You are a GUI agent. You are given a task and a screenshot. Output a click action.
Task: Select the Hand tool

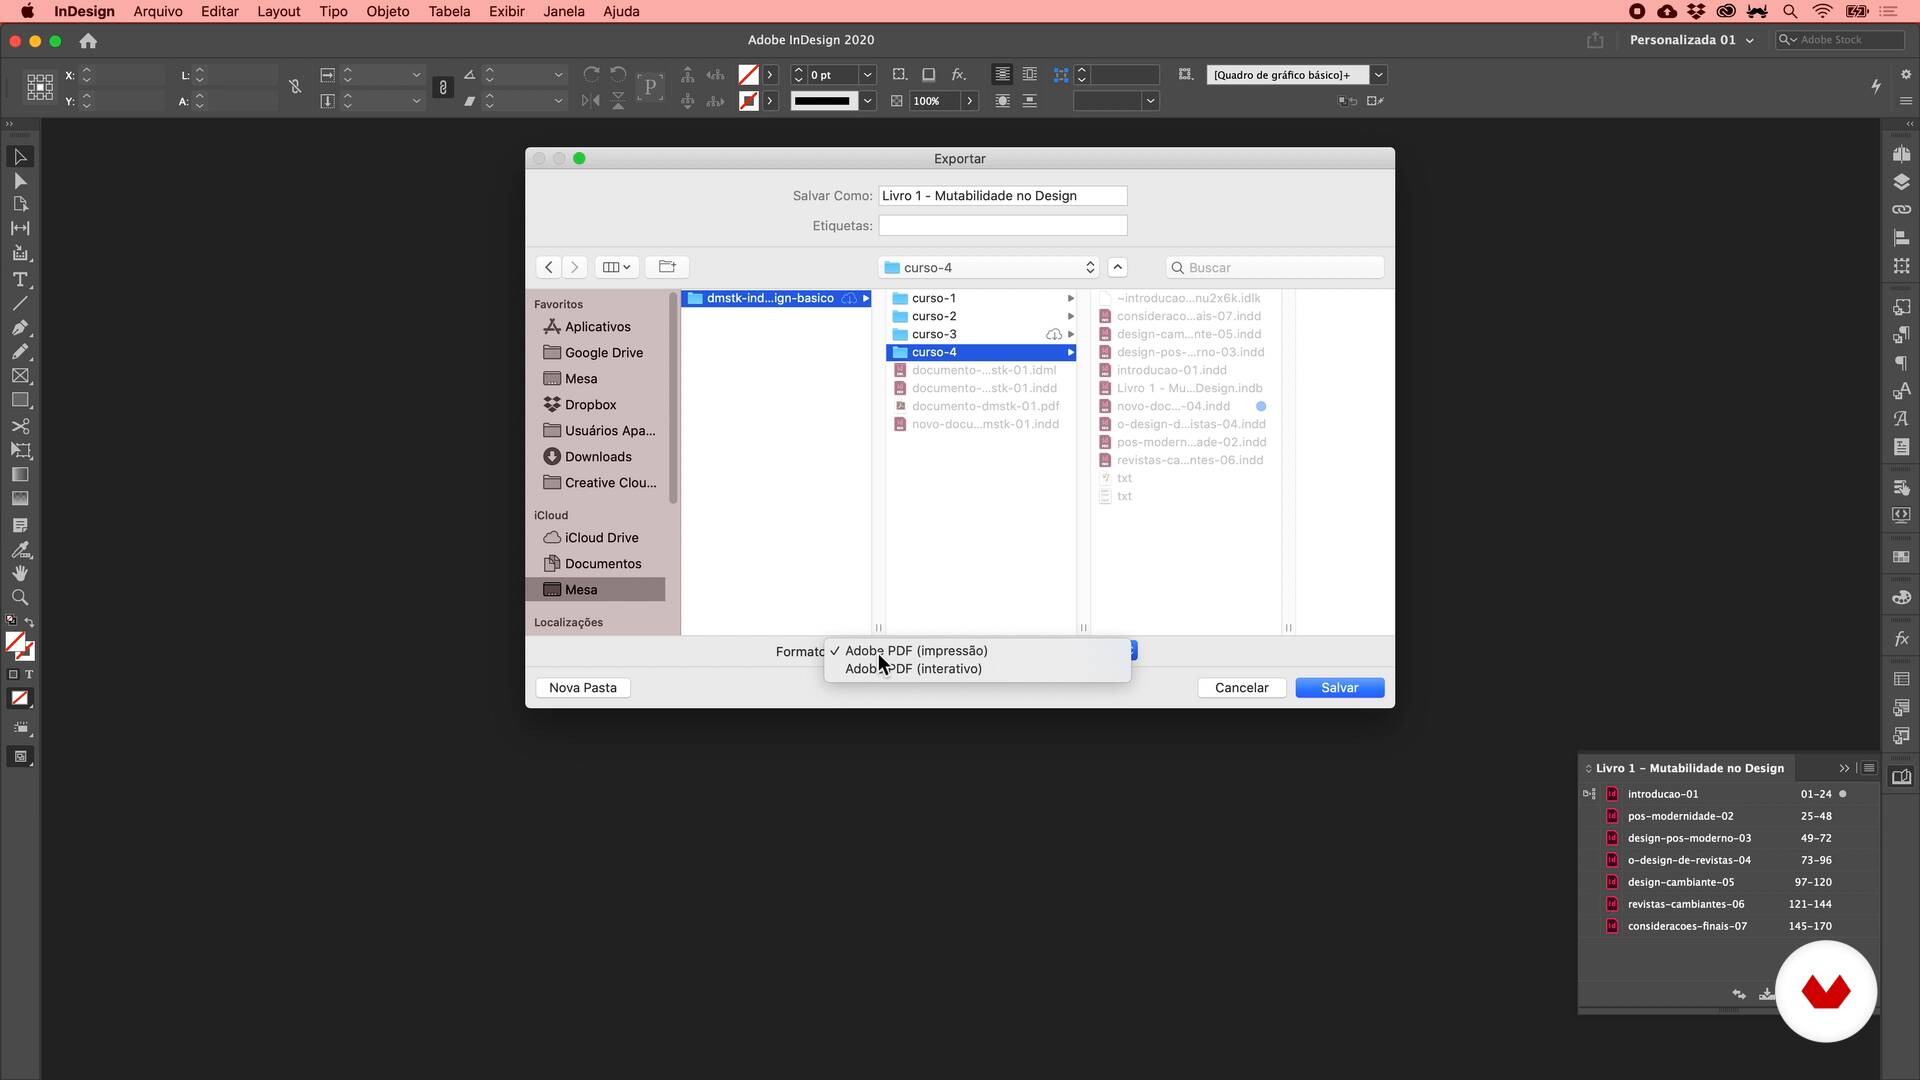20,573
